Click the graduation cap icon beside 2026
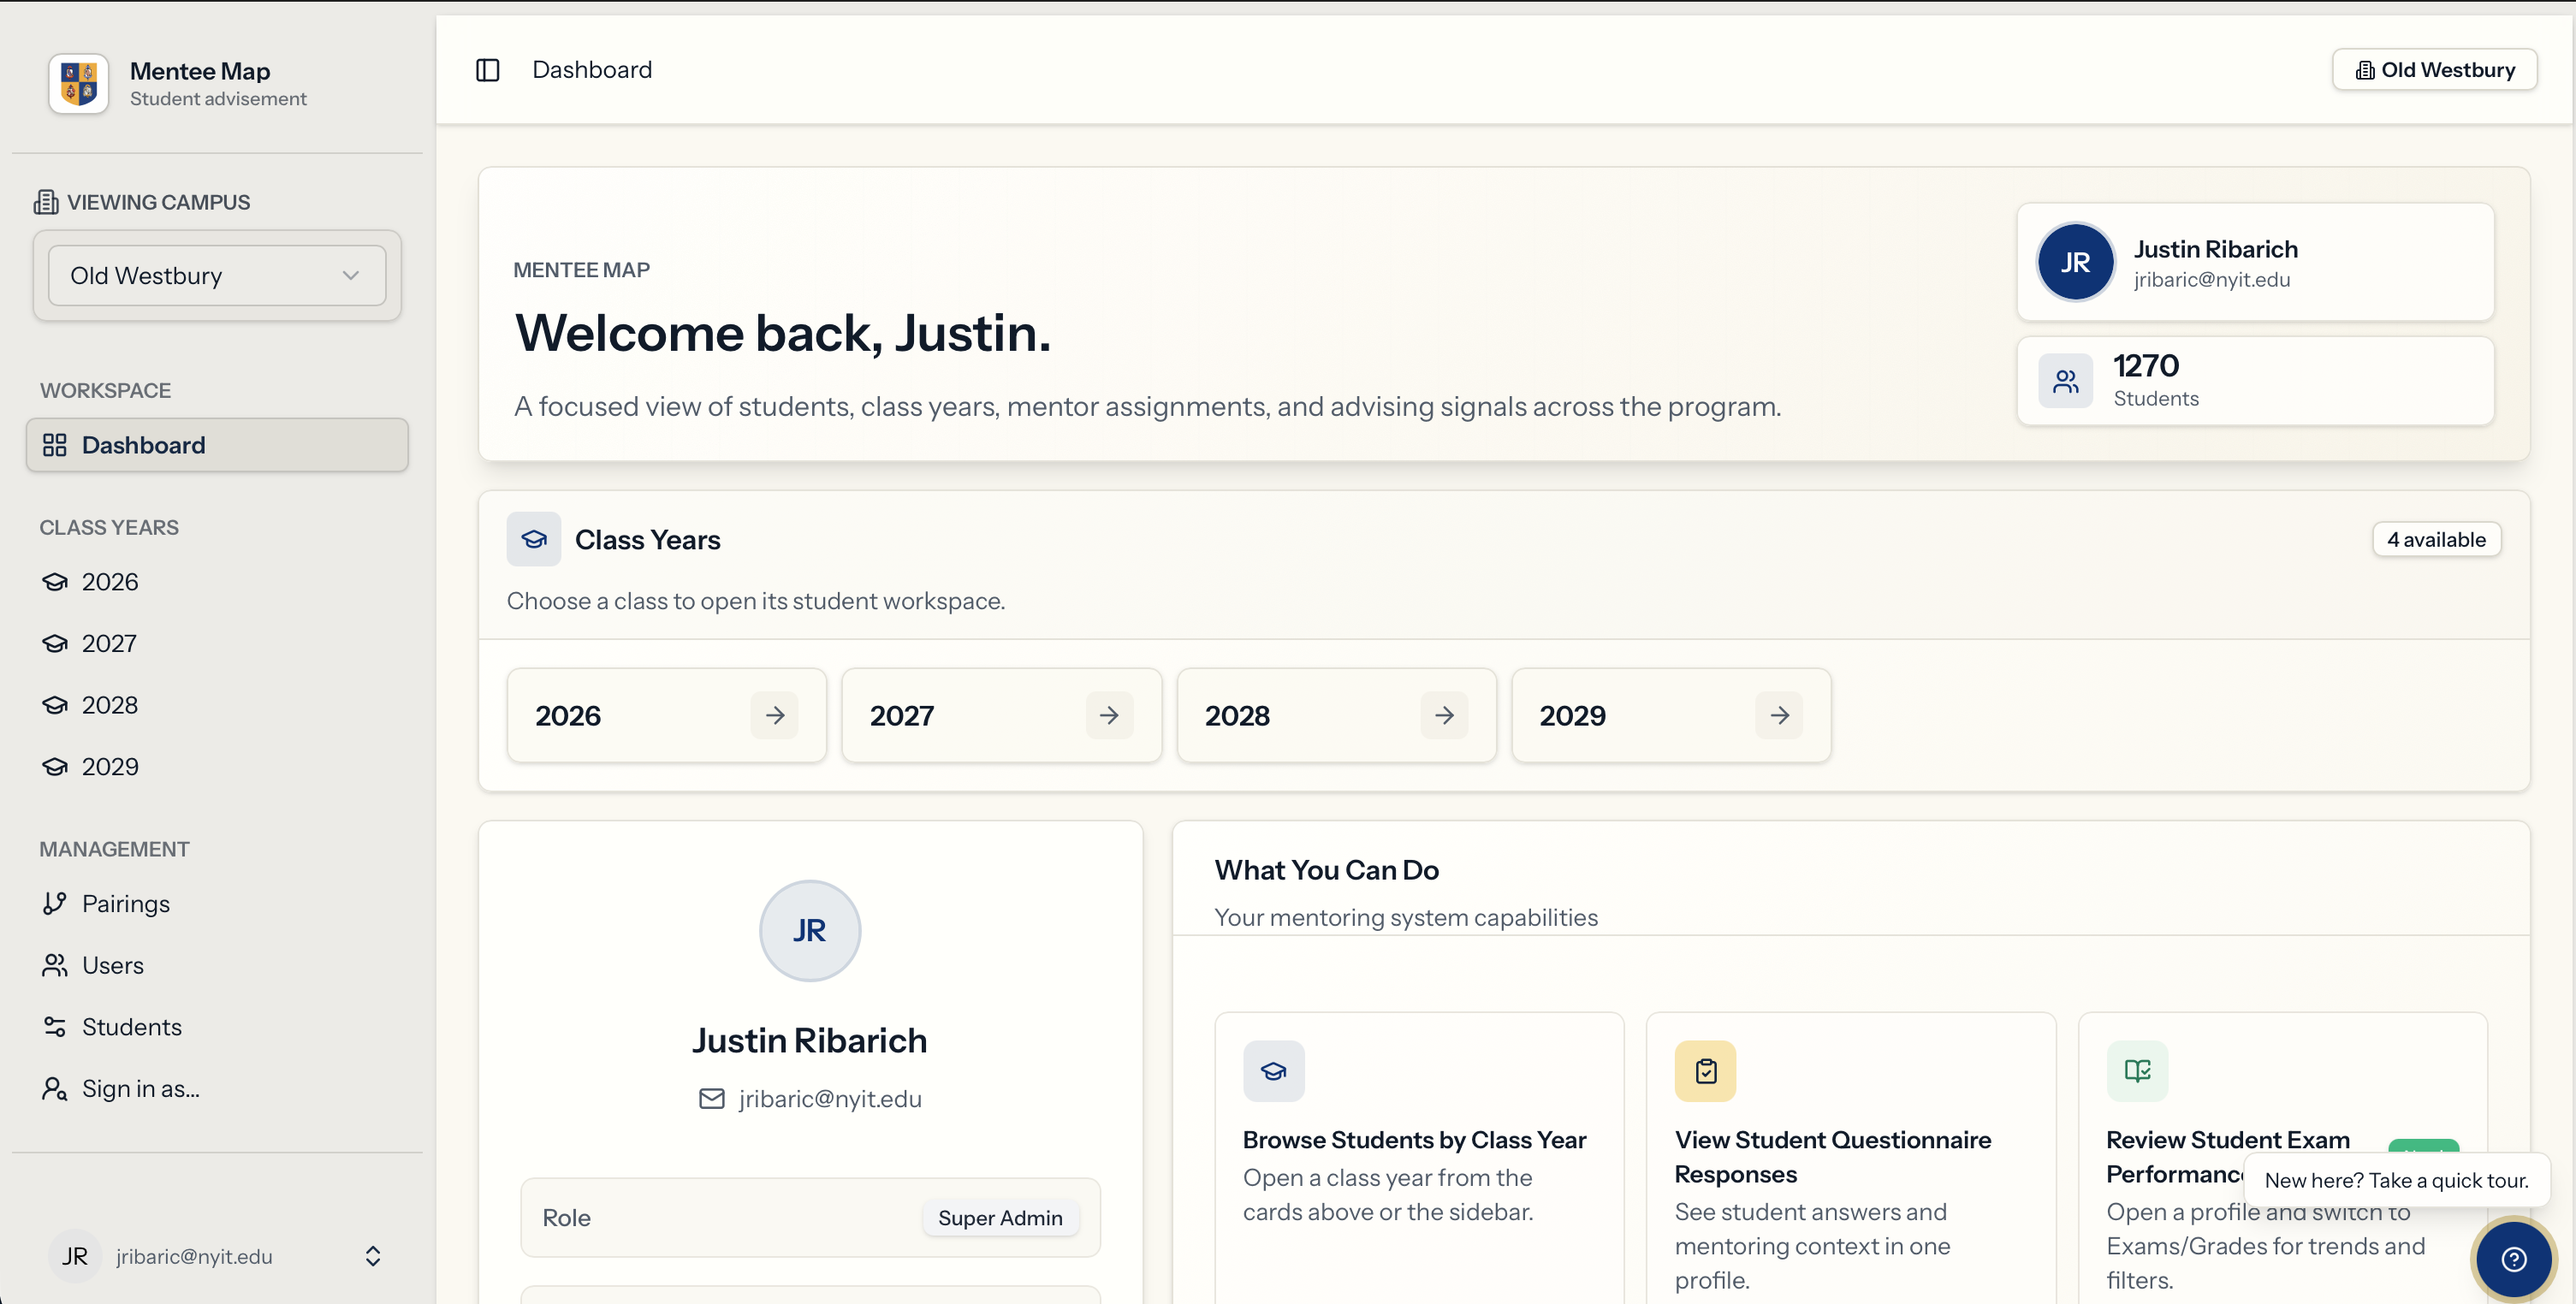This screenshot has width=2576, height=1304. click(x=56, y=581)
